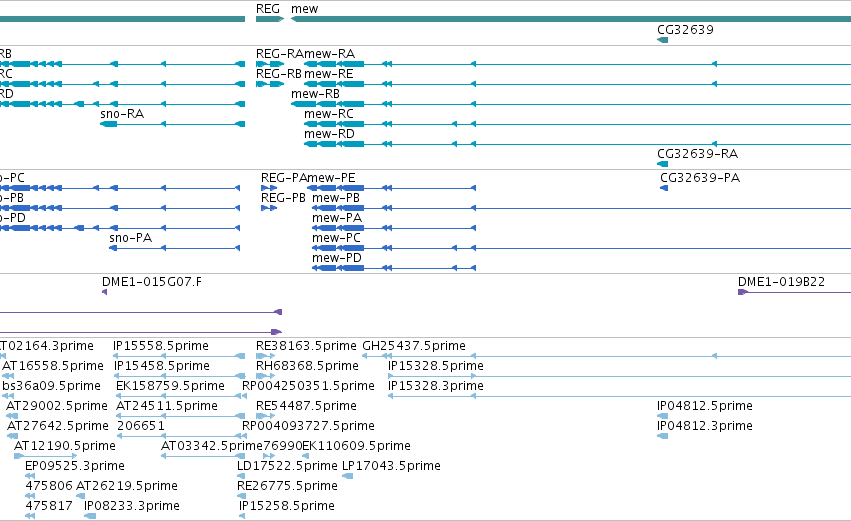The height and width of the screenshot is (521, 851).
Task: Click the feature labeled 475806
Action: tap(49, 487)
